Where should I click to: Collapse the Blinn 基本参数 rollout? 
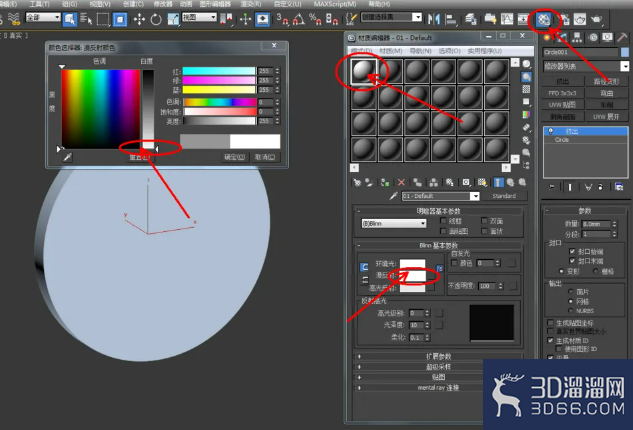[438, 245]
